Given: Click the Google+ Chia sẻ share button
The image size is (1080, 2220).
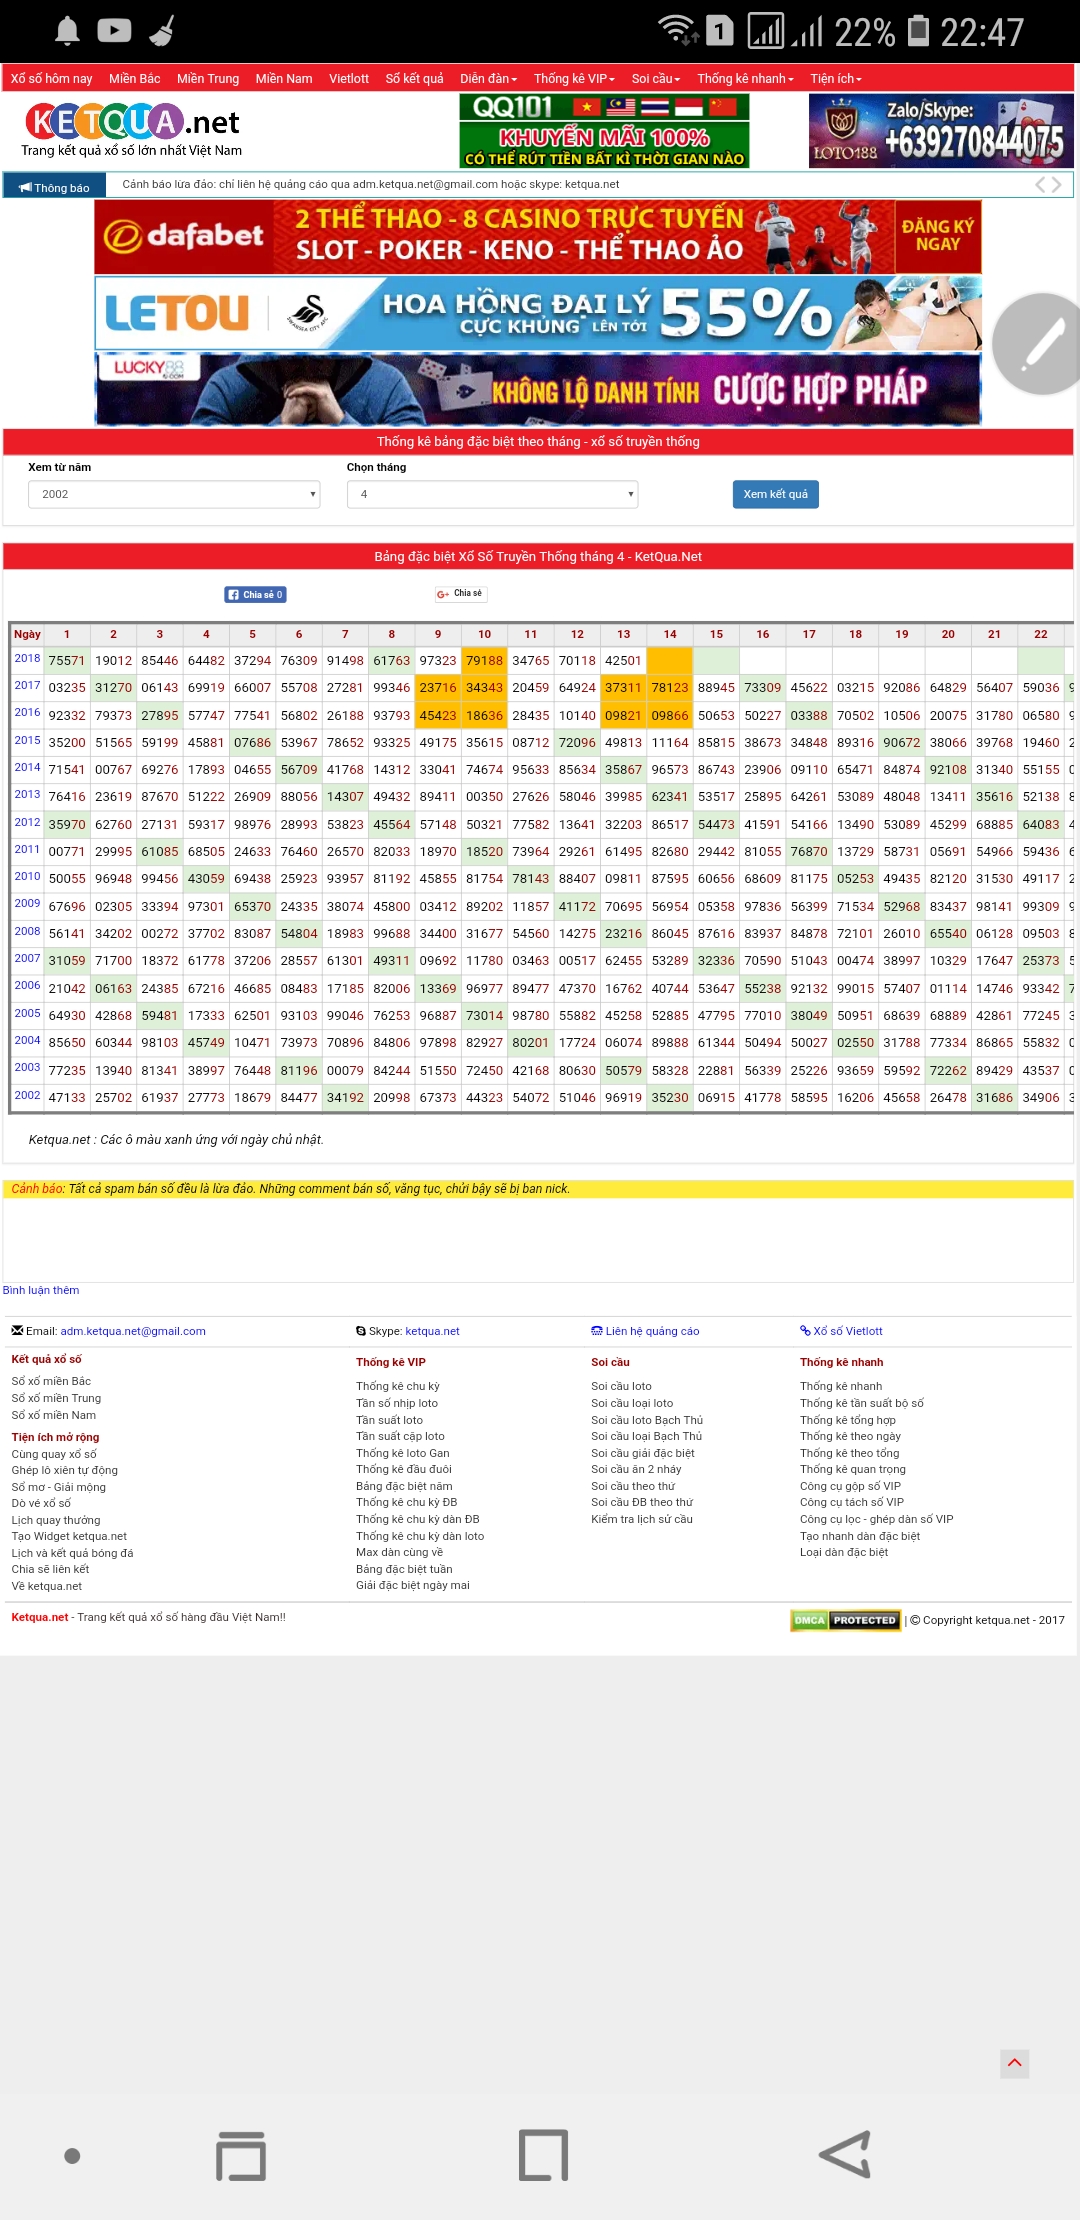Looking at the screenshot, I should pos(460,594).
